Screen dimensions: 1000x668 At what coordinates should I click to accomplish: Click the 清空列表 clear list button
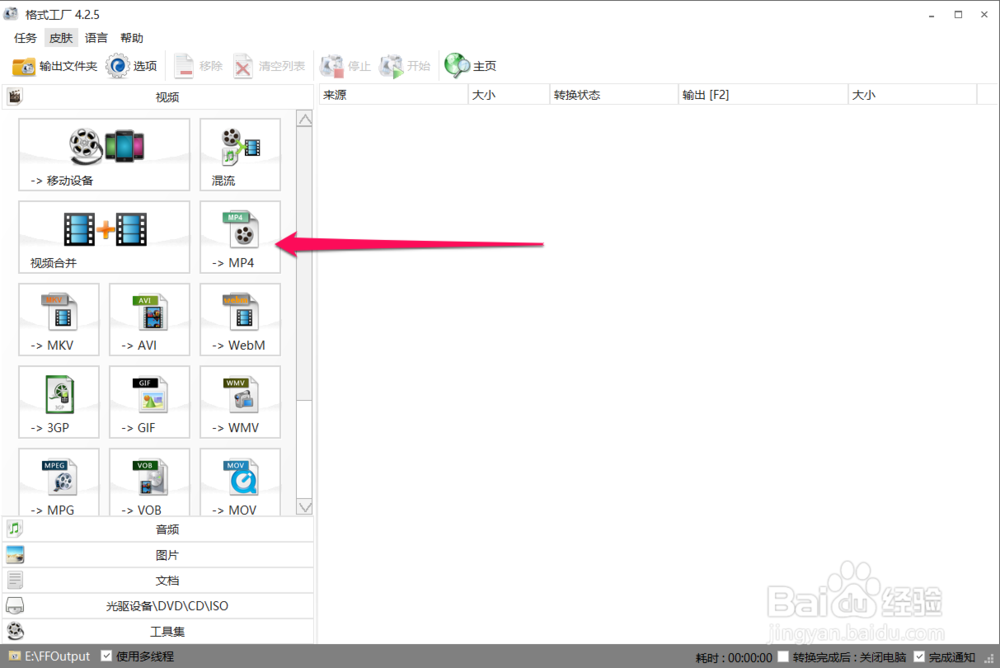point(269,66)
